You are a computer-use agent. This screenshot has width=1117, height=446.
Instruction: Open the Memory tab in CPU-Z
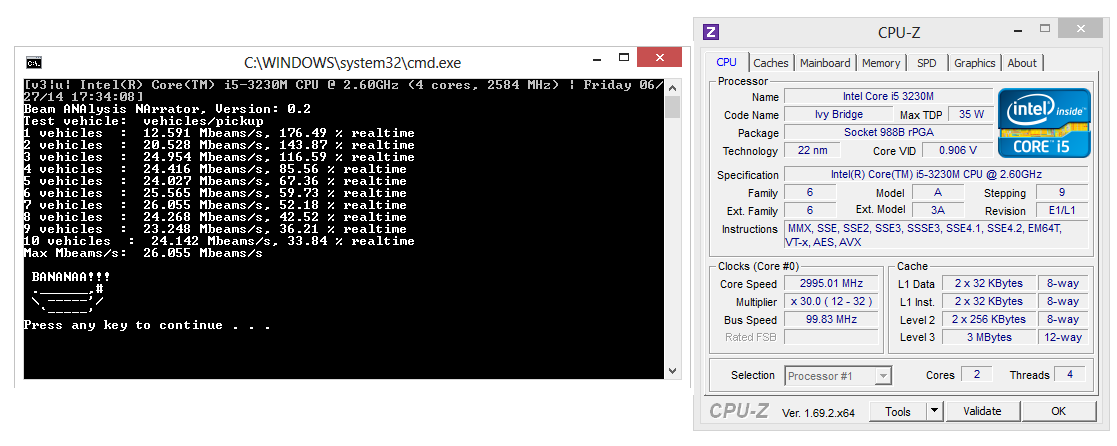(x=881, y=63)
